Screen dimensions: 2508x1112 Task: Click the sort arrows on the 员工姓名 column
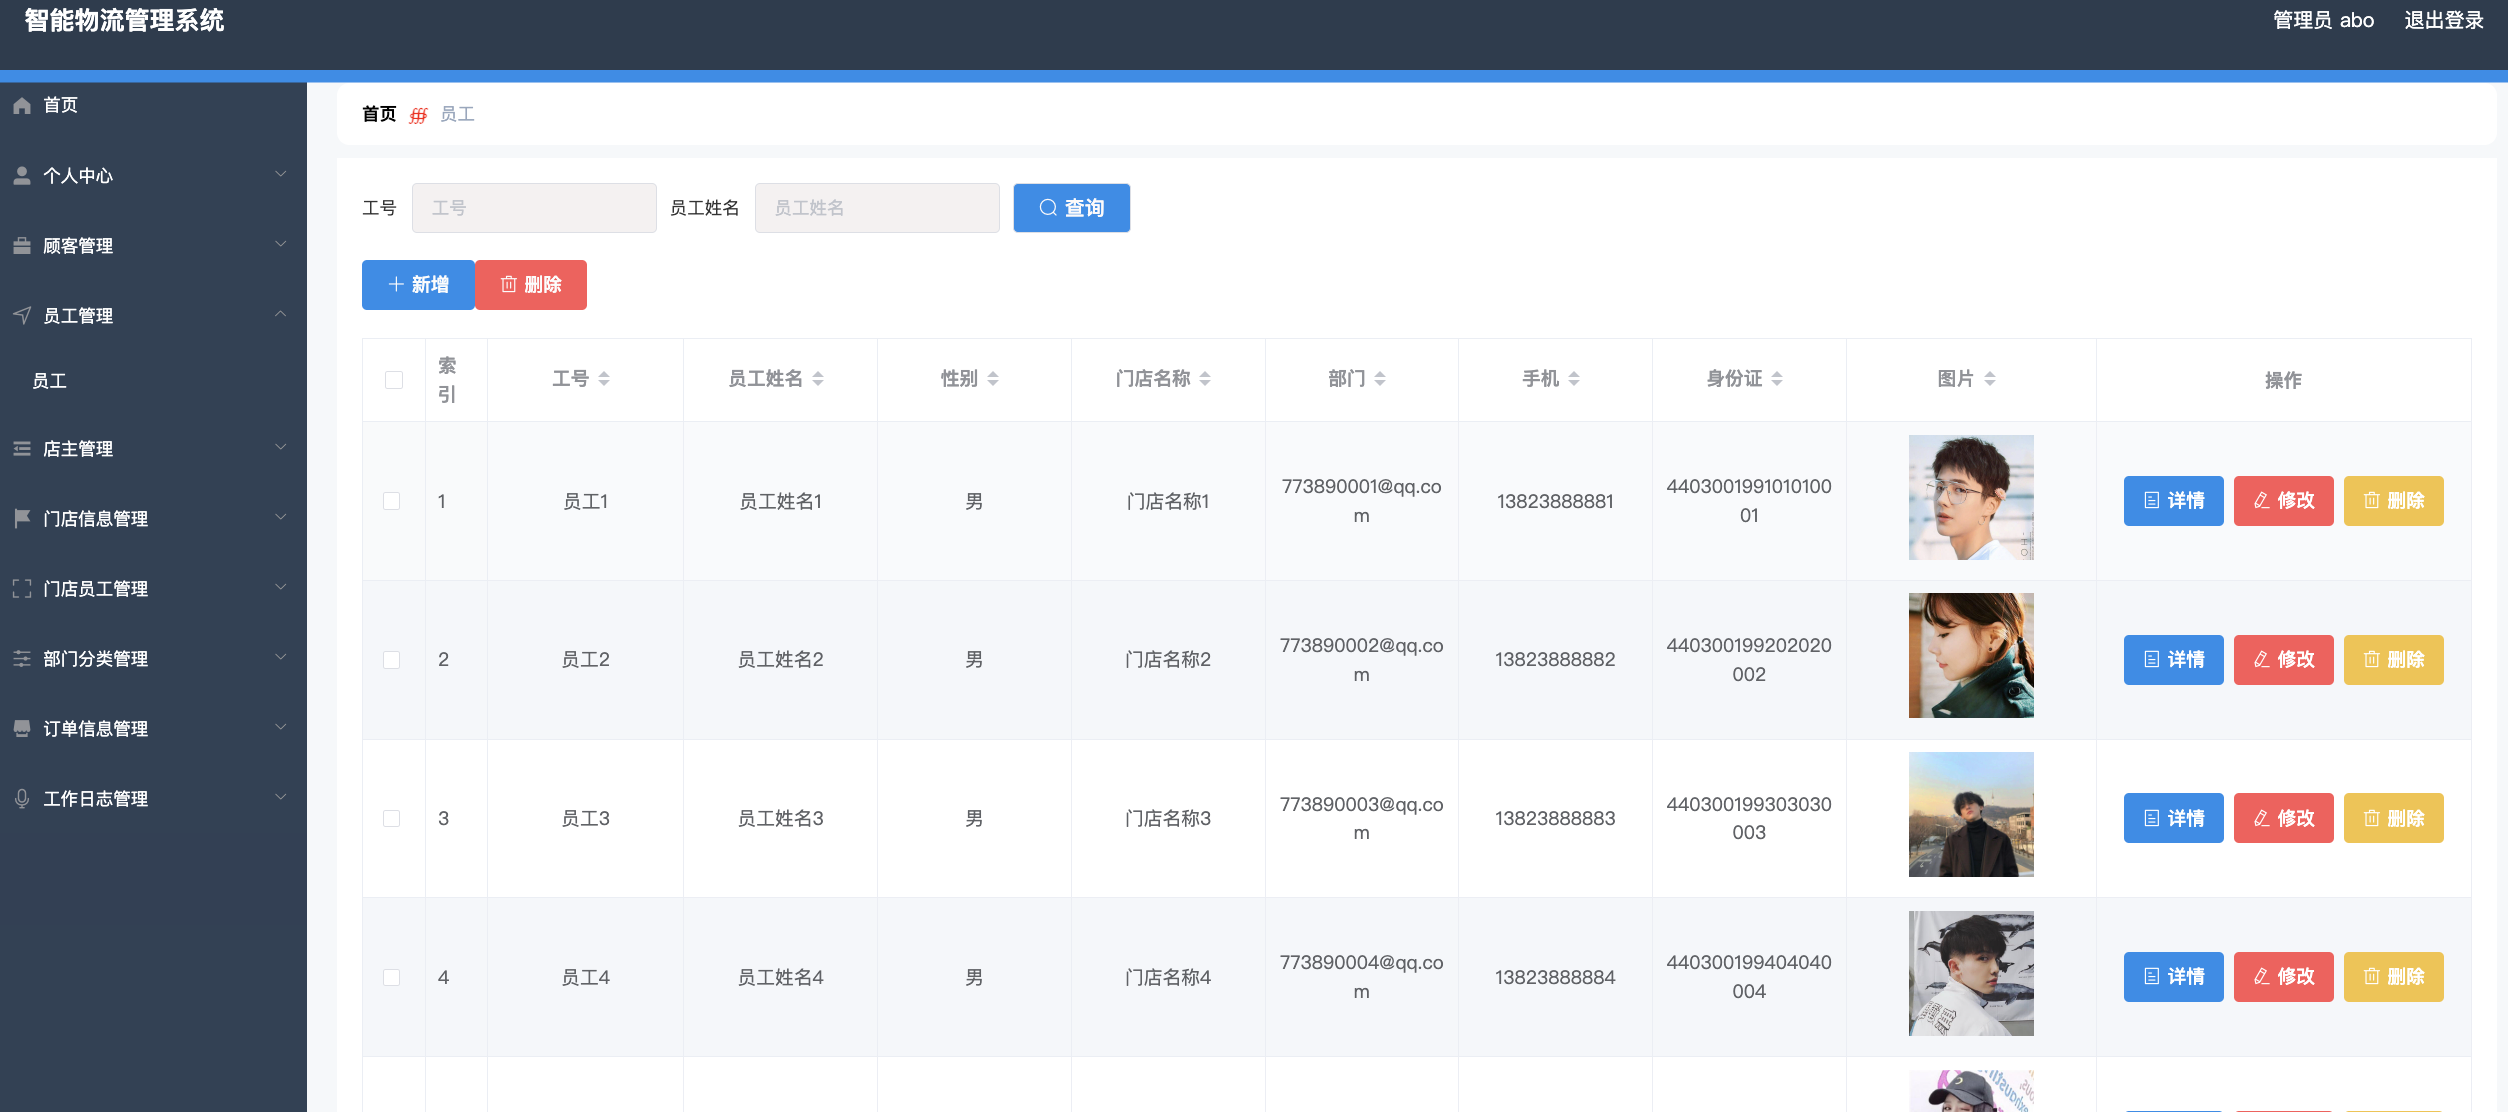pos(818,379)
